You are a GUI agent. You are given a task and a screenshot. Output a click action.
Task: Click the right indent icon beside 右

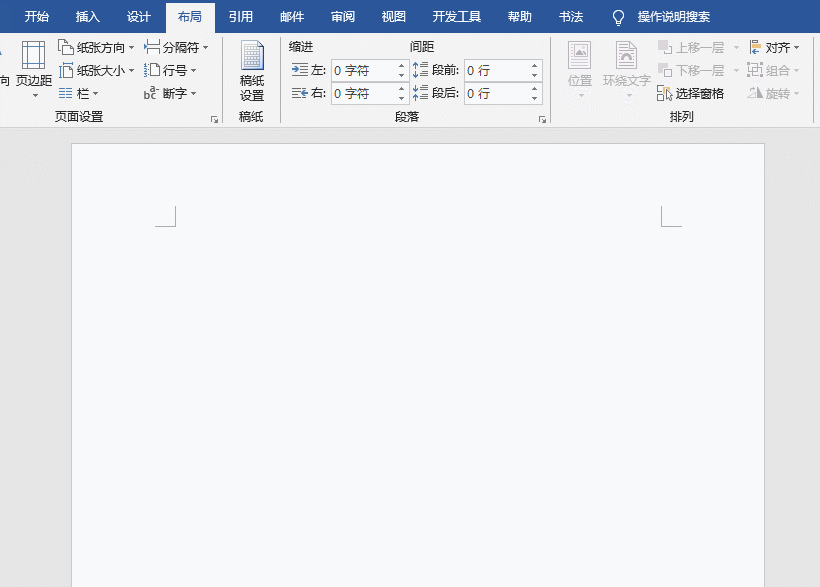300,93
